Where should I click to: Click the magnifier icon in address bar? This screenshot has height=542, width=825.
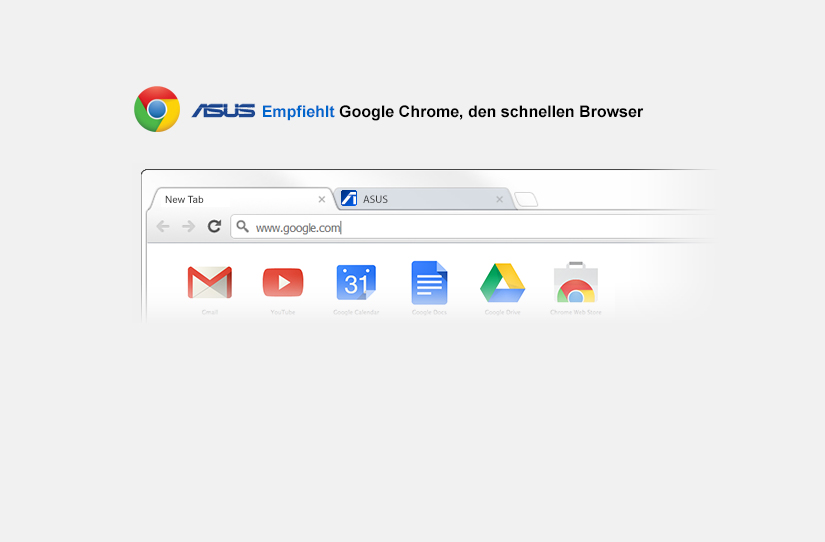pyautogui.click(x=242, y=227)
